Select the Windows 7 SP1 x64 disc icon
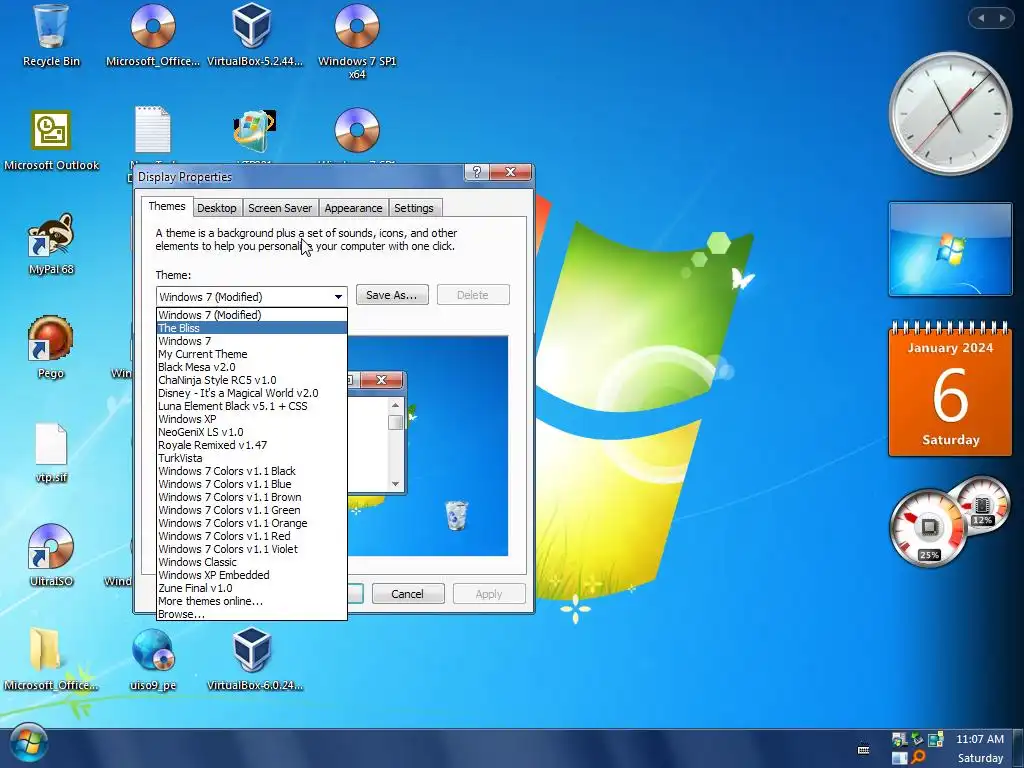 pos(357,41)
